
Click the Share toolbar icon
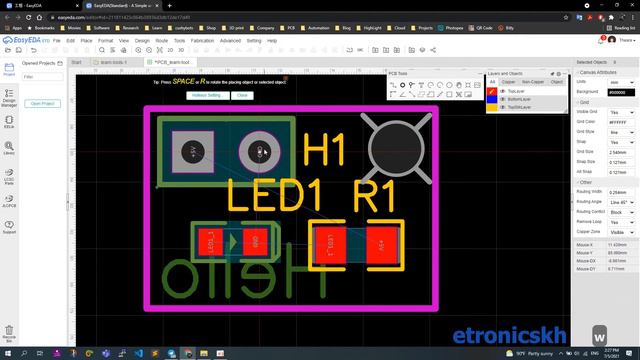[433, 50]
